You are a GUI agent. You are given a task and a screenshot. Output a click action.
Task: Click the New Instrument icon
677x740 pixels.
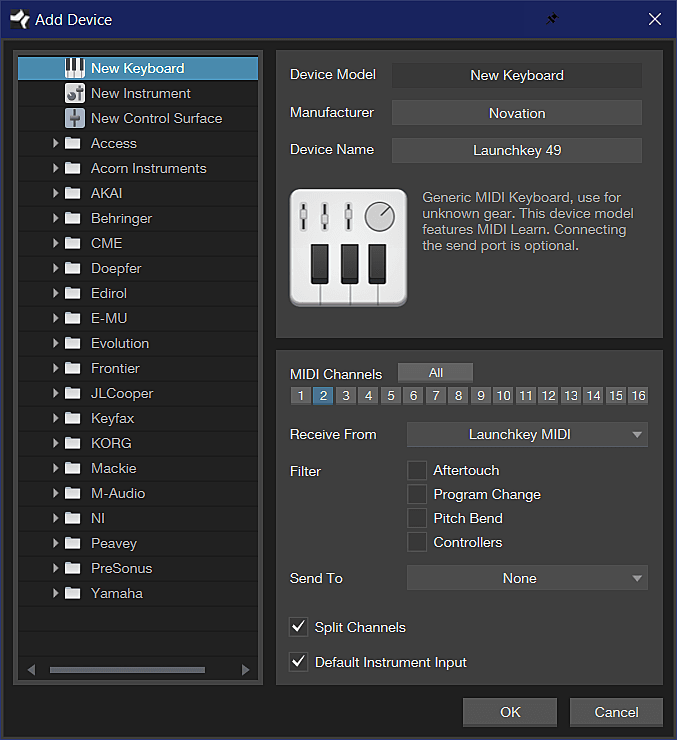pos(75,93)
